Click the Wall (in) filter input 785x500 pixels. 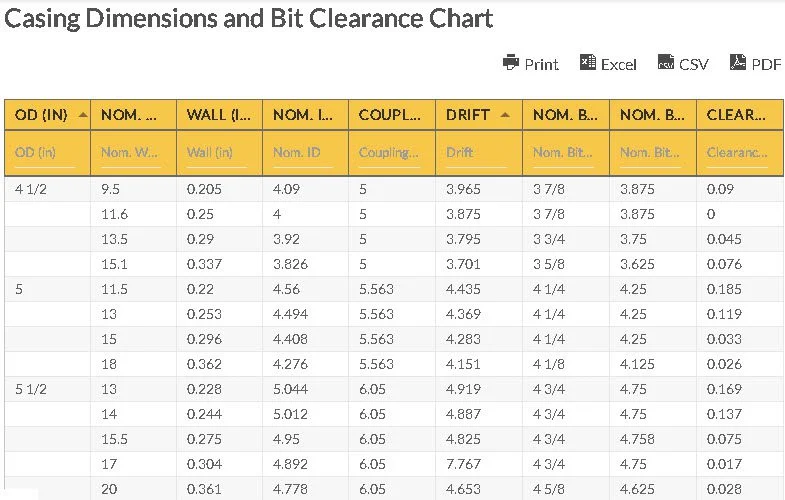point(219,153)
